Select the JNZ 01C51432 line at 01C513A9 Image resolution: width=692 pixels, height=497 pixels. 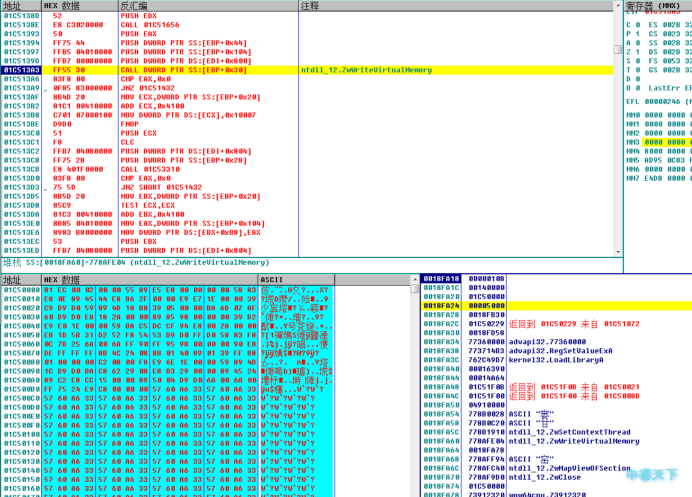[148, 88]
